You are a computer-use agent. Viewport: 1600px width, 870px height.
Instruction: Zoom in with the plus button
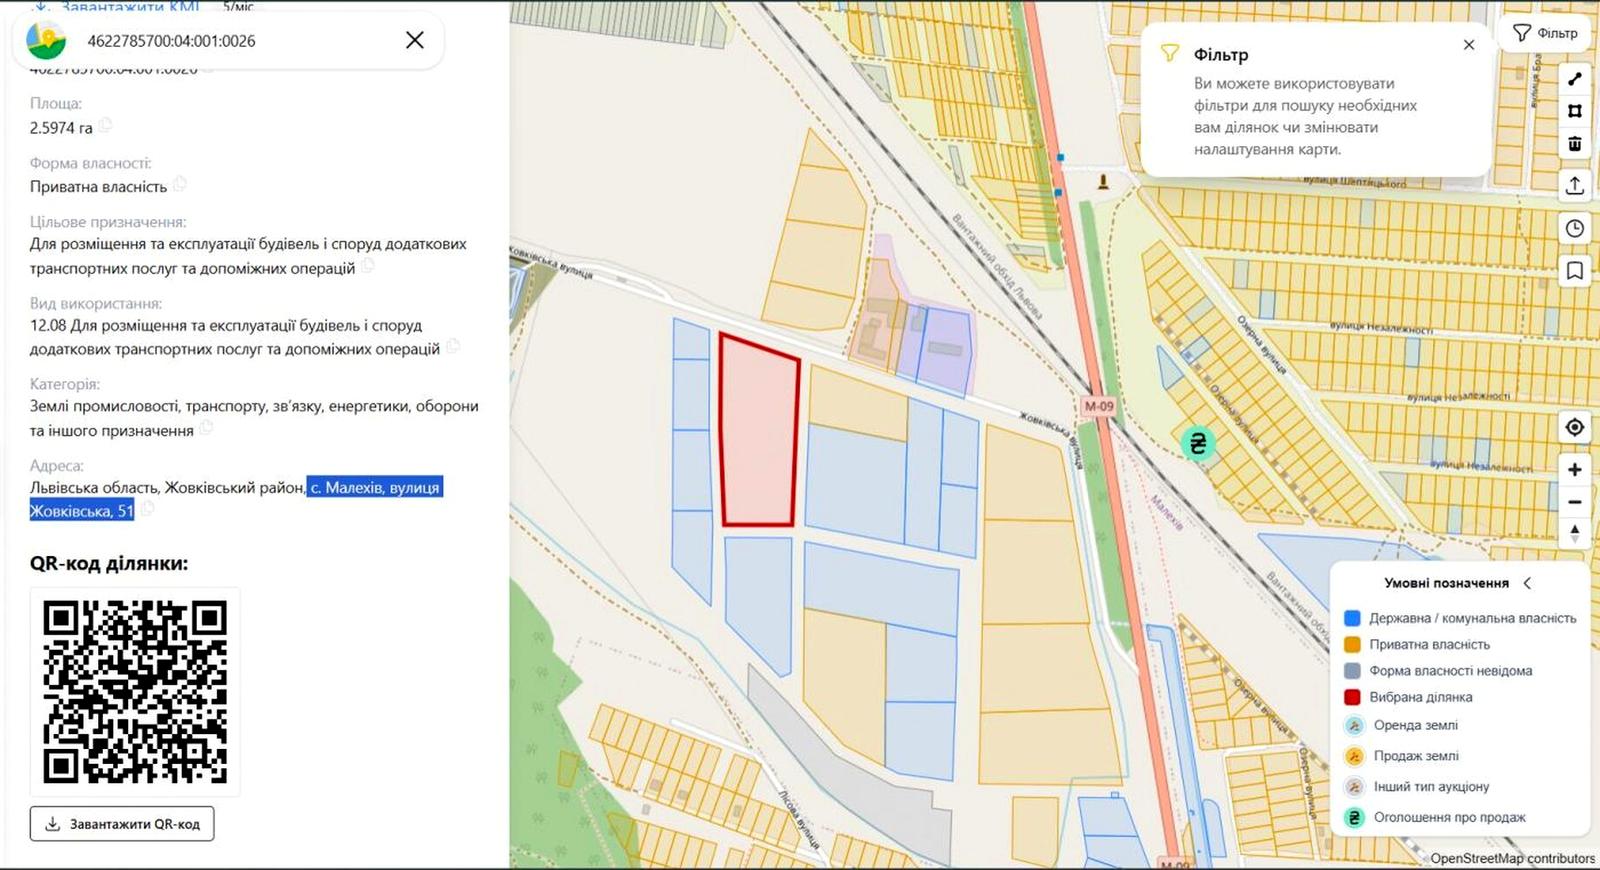[1574, 470]
